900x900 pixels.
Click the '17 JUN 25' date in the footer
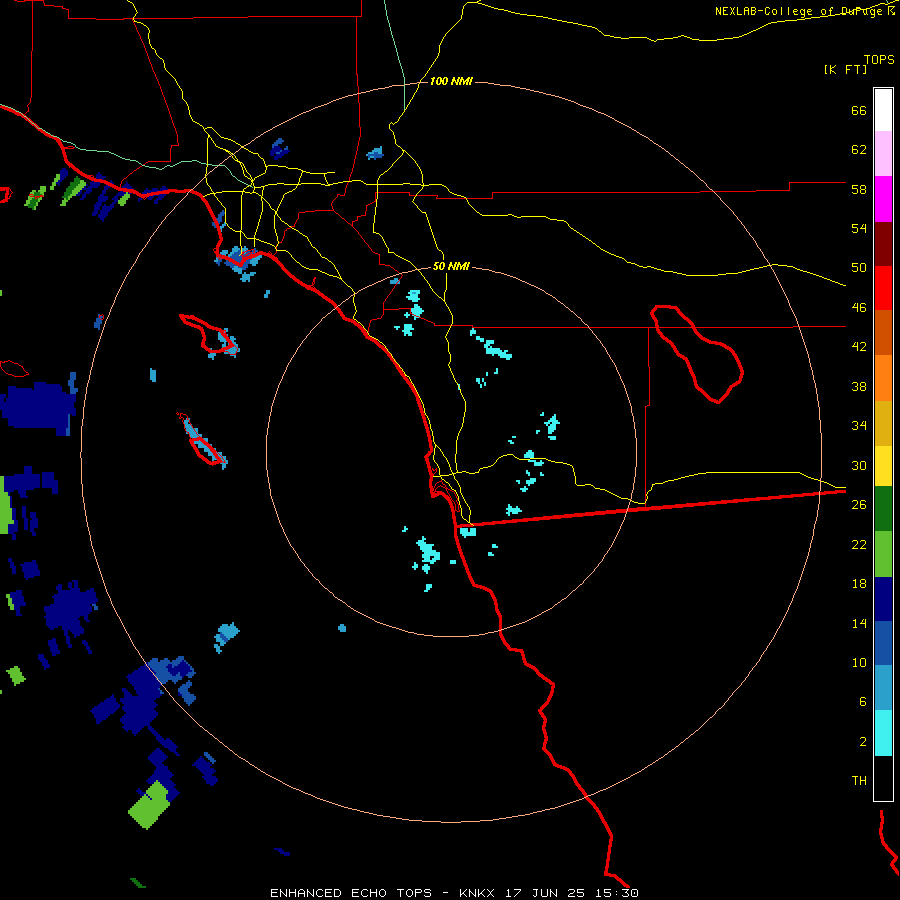[x=545, y=893]
